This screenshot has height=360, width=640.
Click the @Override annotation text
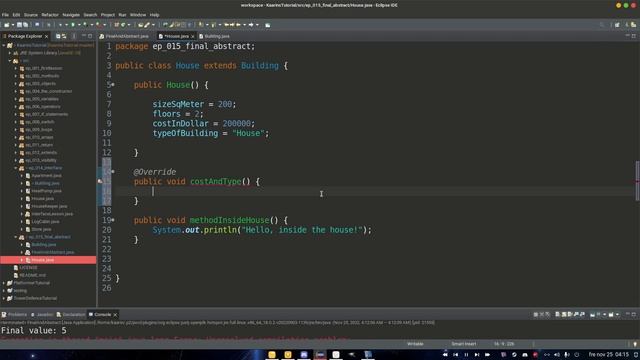coord(155,172)
